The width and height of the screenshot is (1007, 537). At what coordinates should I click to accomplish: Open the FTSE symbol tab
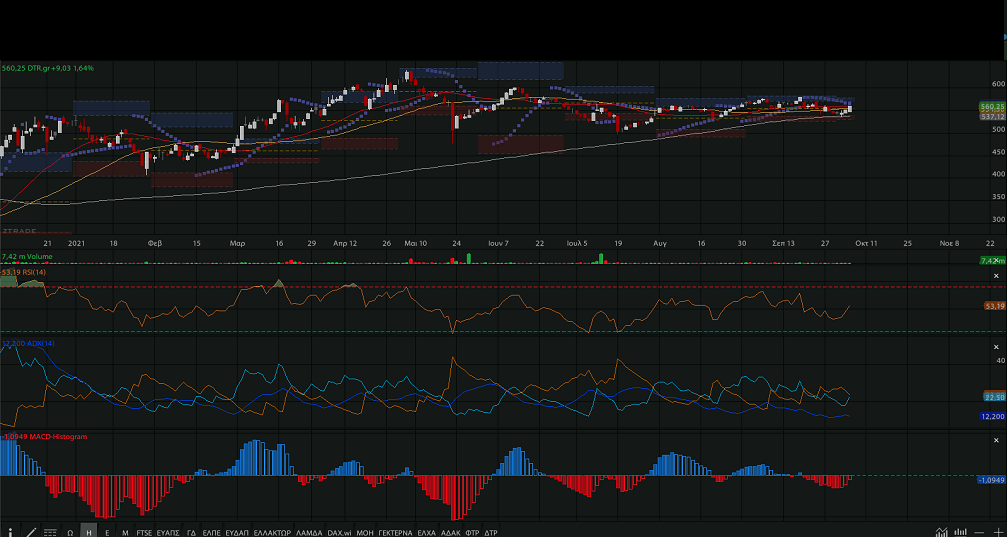tap(145, 532)
